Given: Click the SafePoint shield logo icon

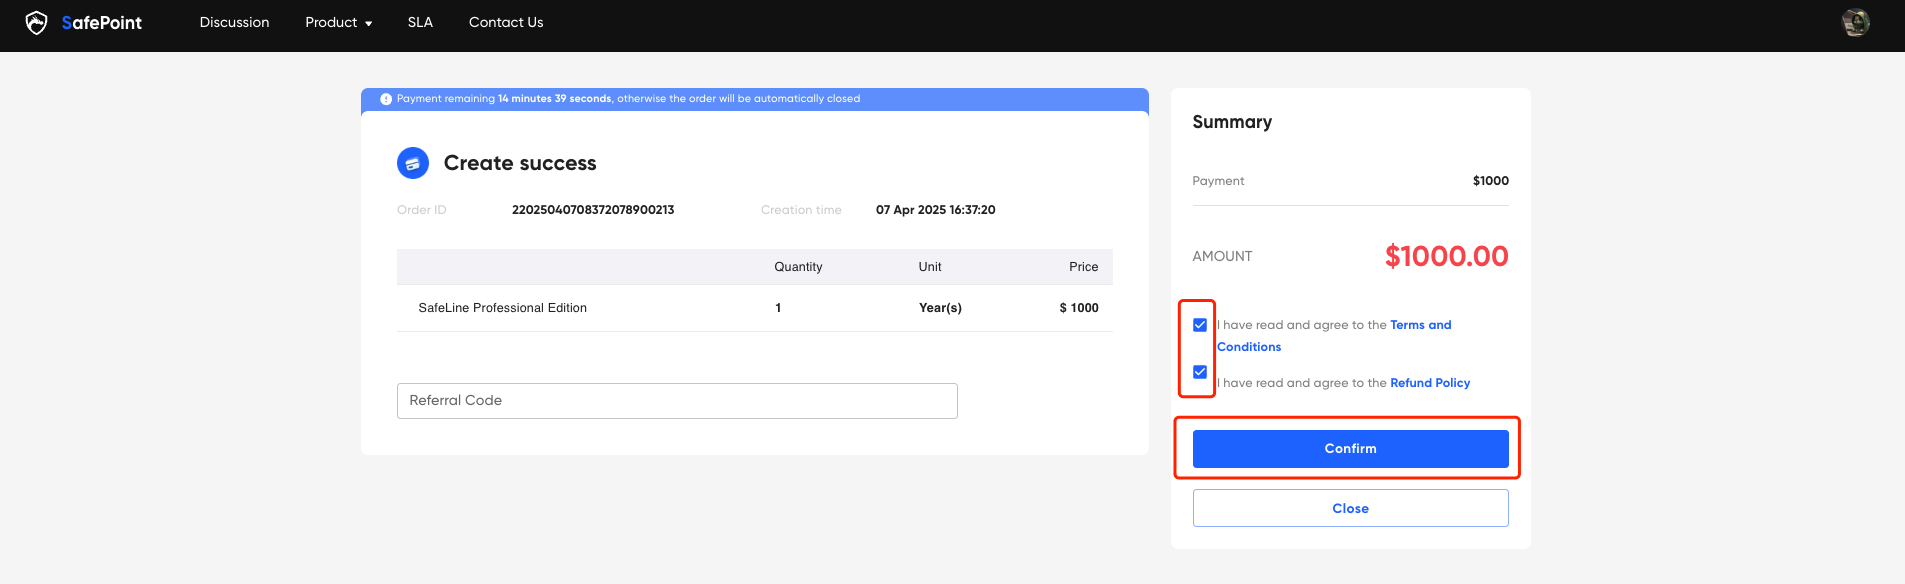Looking at the screenshot, I should (36, 22).
